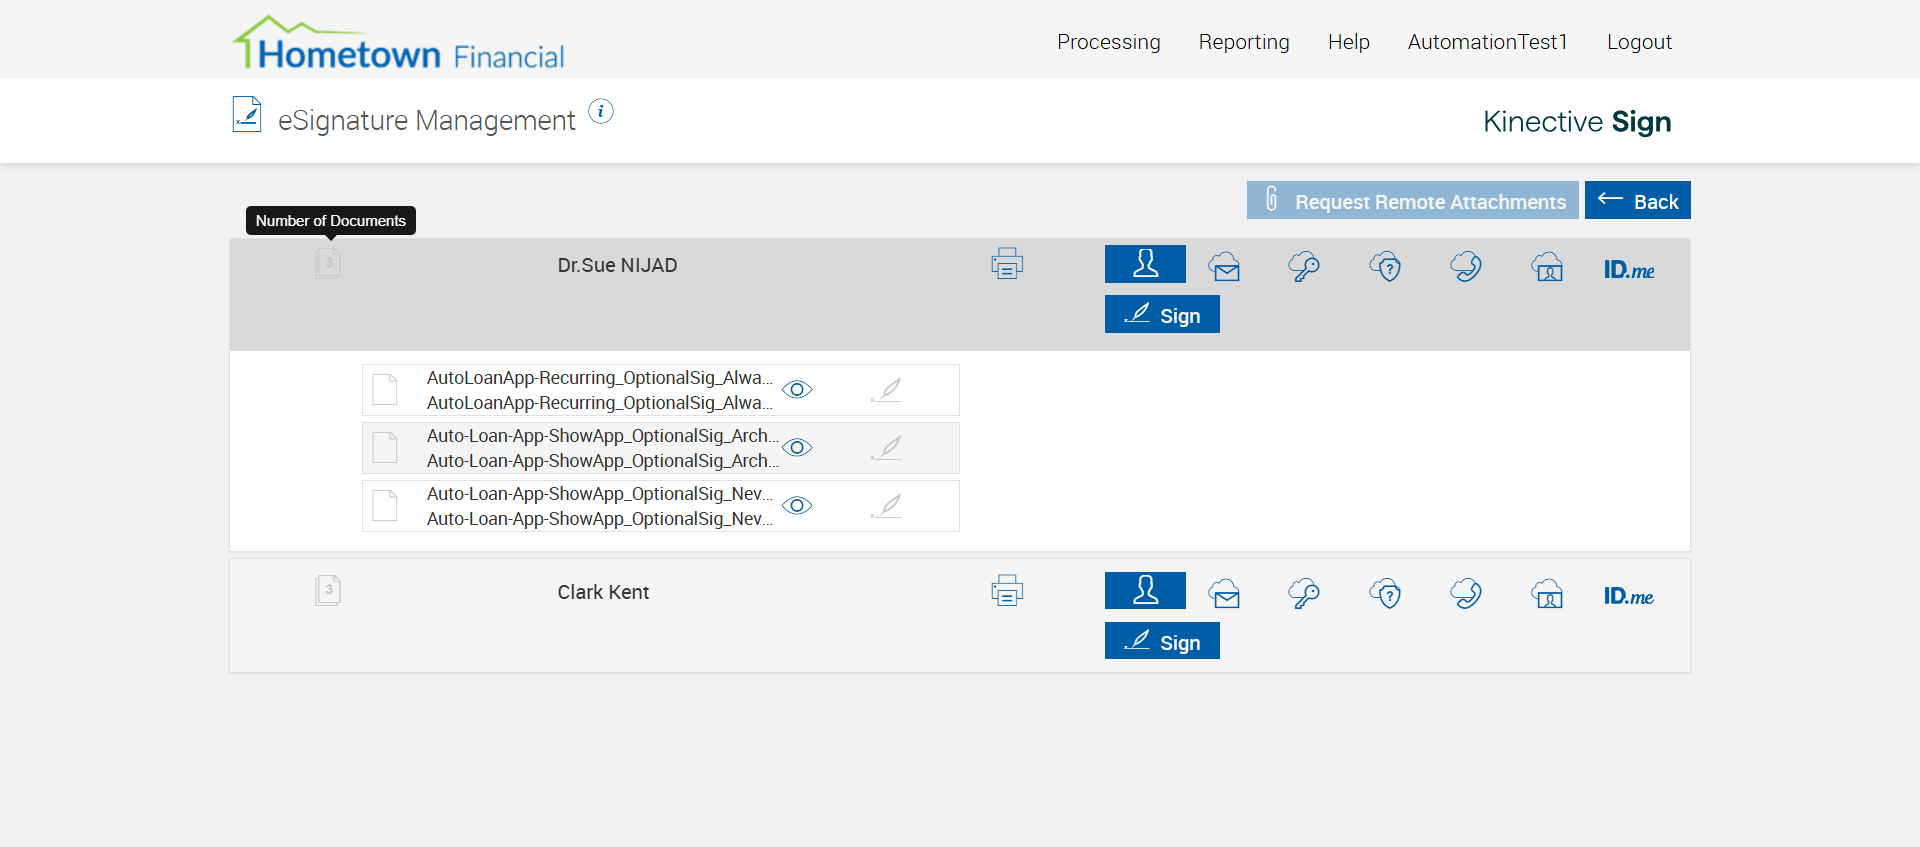Click the print icon for Dr.Sue NIJAD

[1007, 264]
